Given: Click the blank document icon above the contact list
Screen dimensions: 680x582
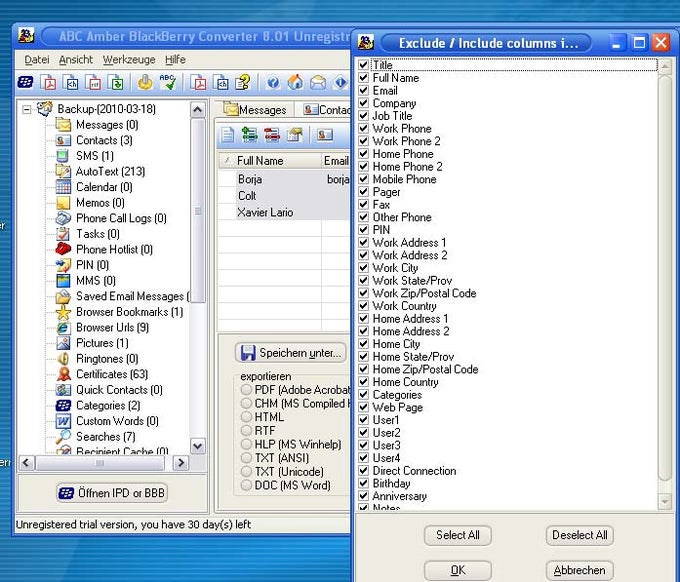Looking at the screenshot, I should (228, 135).
